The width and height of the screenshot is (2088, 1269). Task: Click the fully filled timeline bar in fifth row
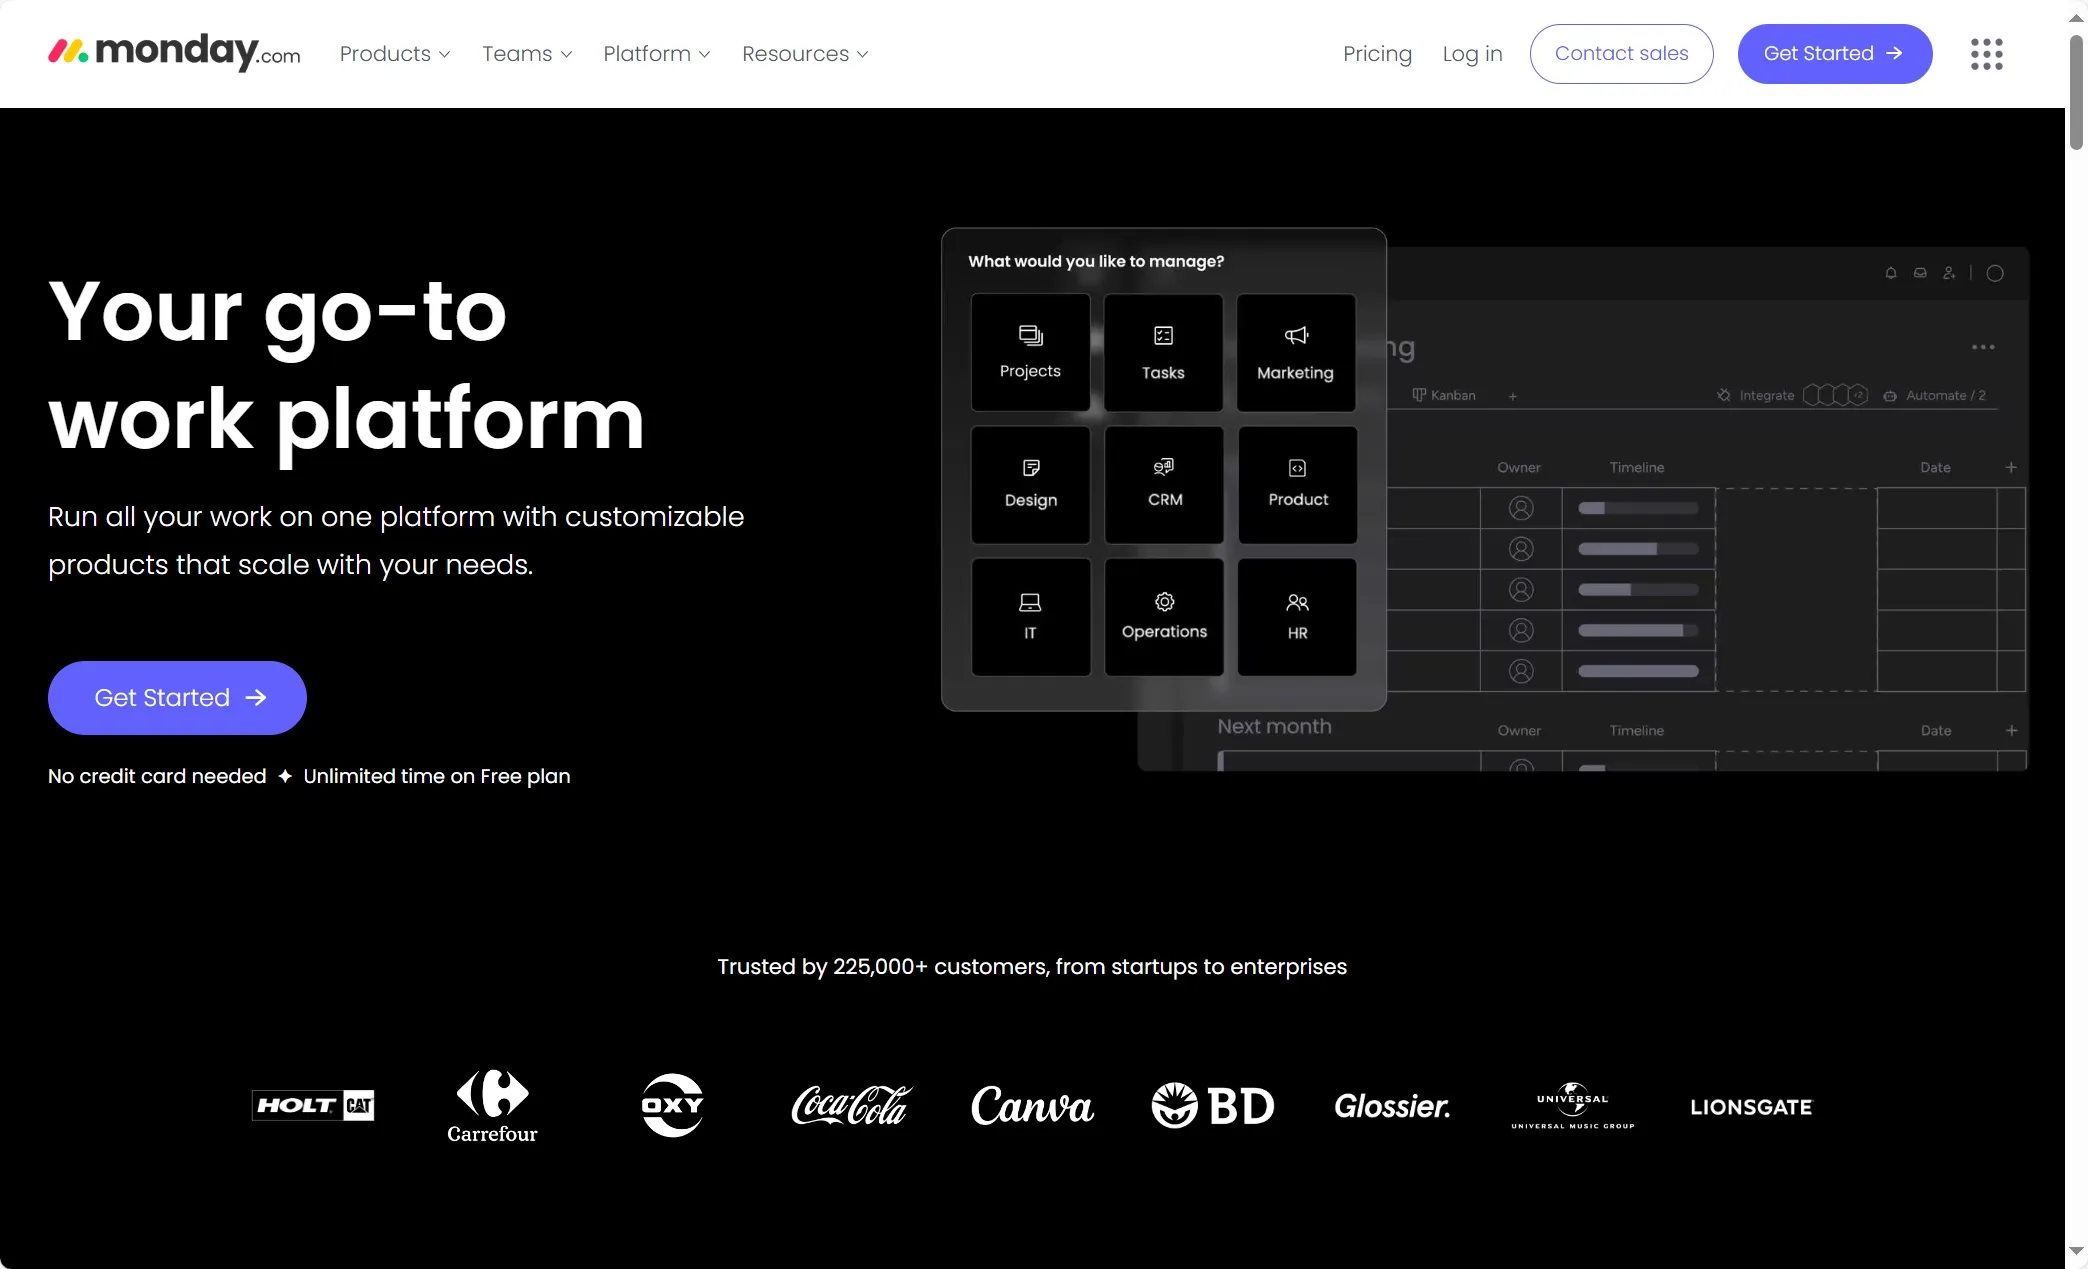1638,671
